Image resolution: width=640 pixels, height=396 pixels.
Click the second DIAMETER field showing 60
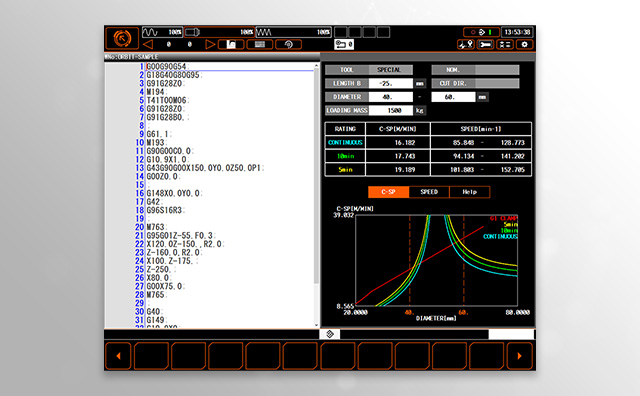click(453, 97)
